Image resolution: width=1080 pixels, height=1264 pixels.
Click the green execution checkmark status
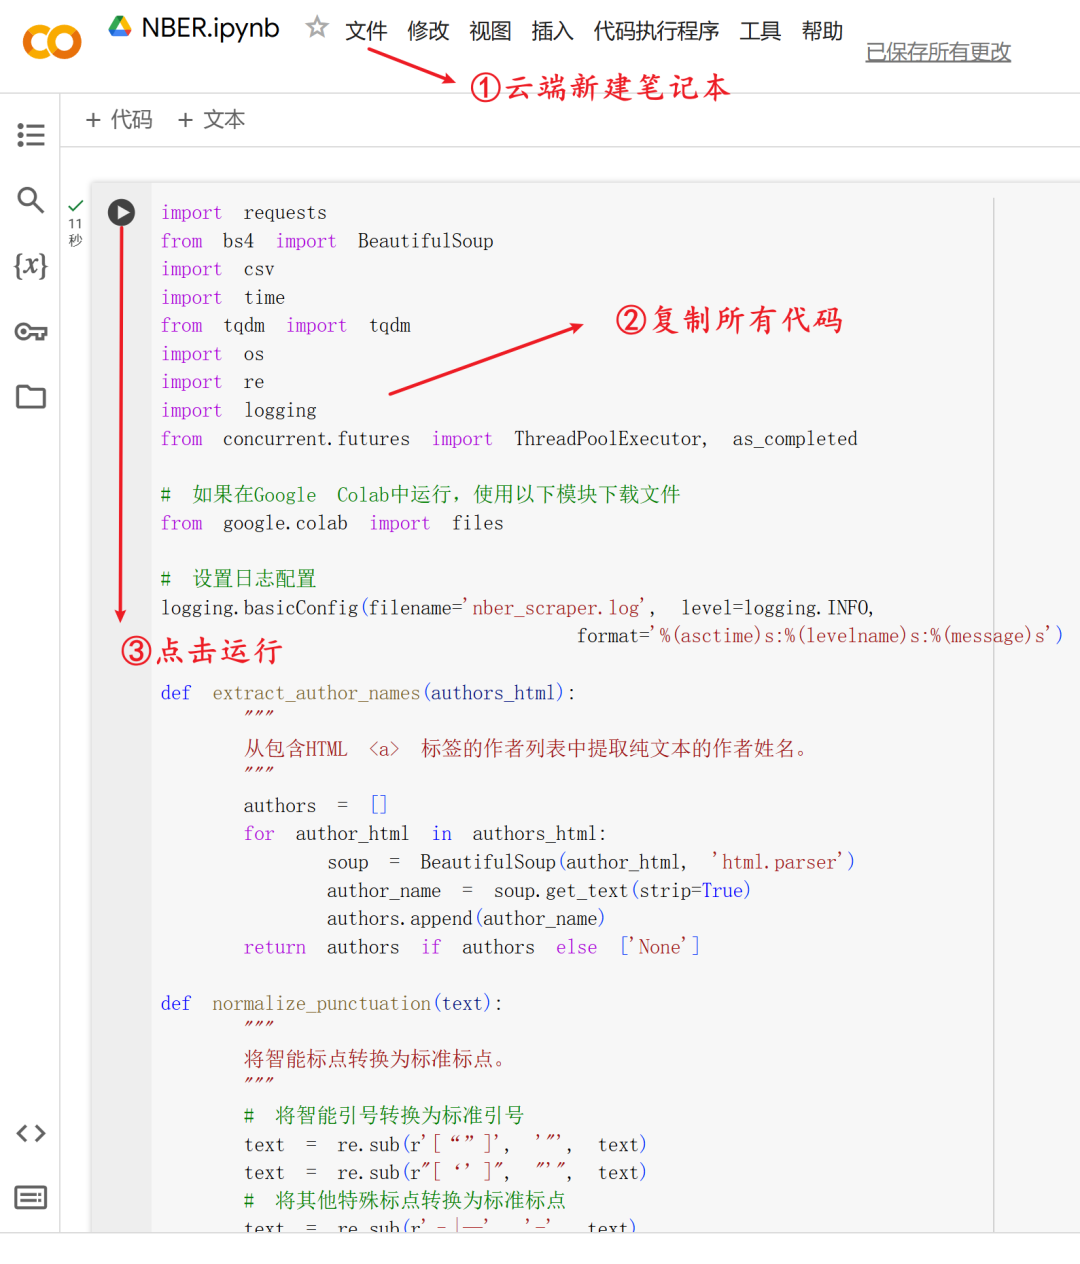75,205
